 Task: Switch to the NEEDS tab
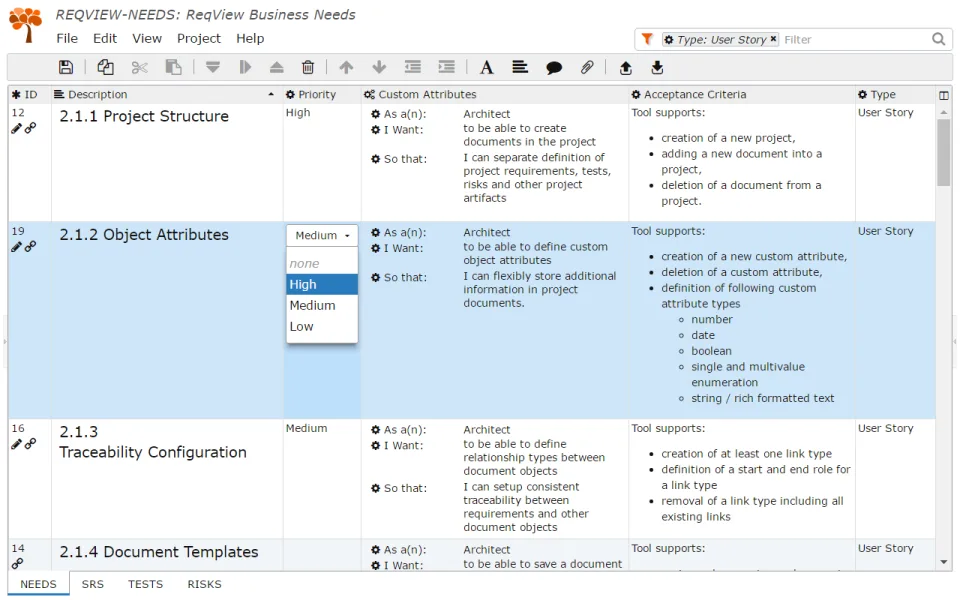click(39, 584)
